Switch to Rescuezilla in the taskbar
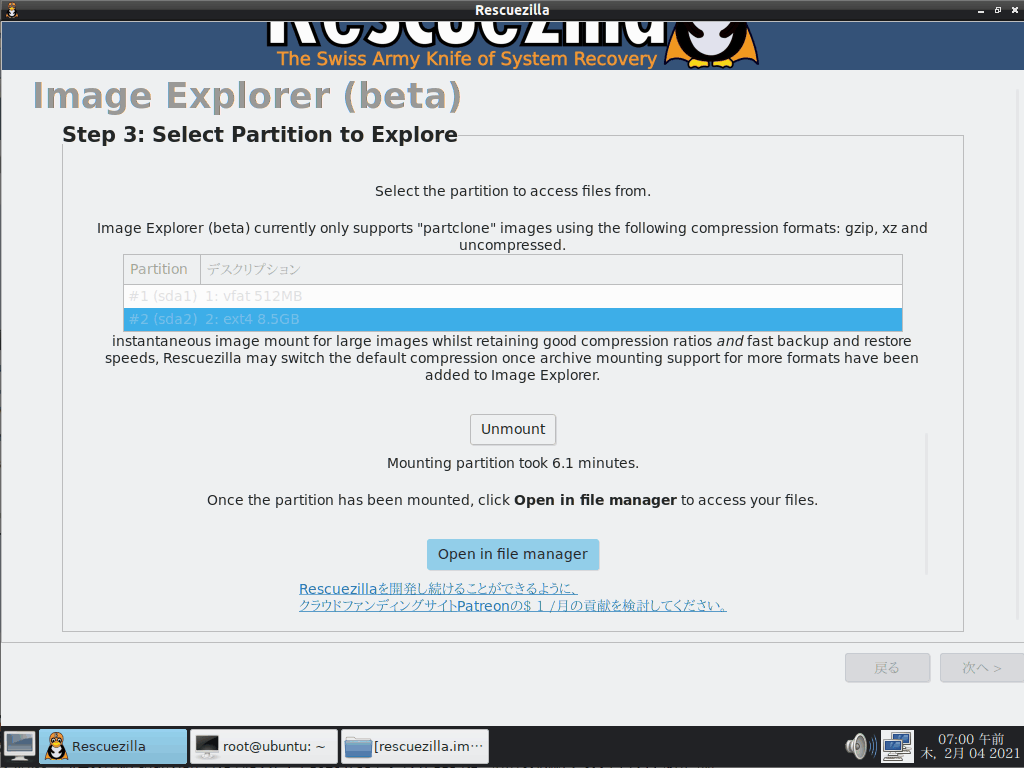The width and height of the screenshot is (1024, 768). 113,746
